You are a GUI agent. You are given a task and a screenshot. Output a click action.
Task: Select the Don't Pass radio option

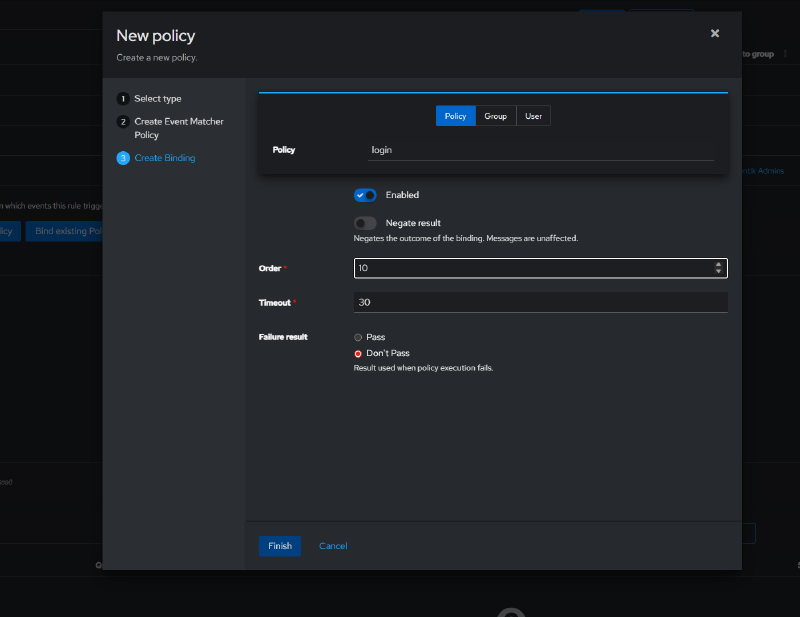[358, 353]
